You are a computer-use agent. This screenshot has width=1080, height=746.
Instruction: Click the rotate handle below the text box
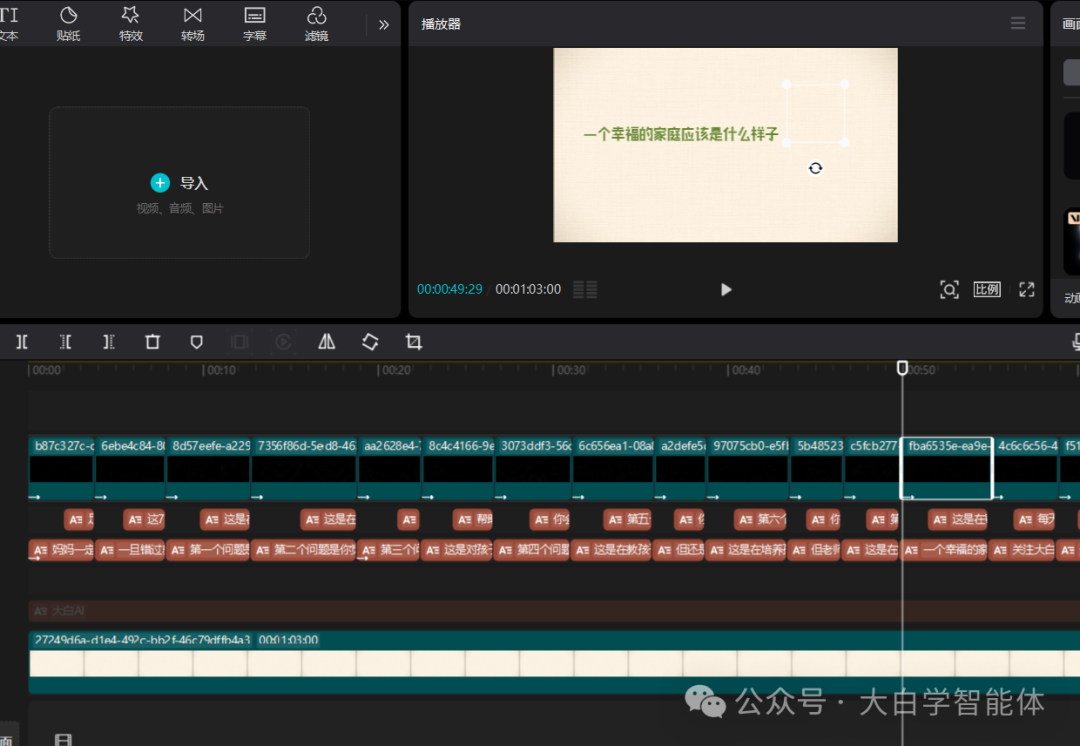[x=816, y=168]
